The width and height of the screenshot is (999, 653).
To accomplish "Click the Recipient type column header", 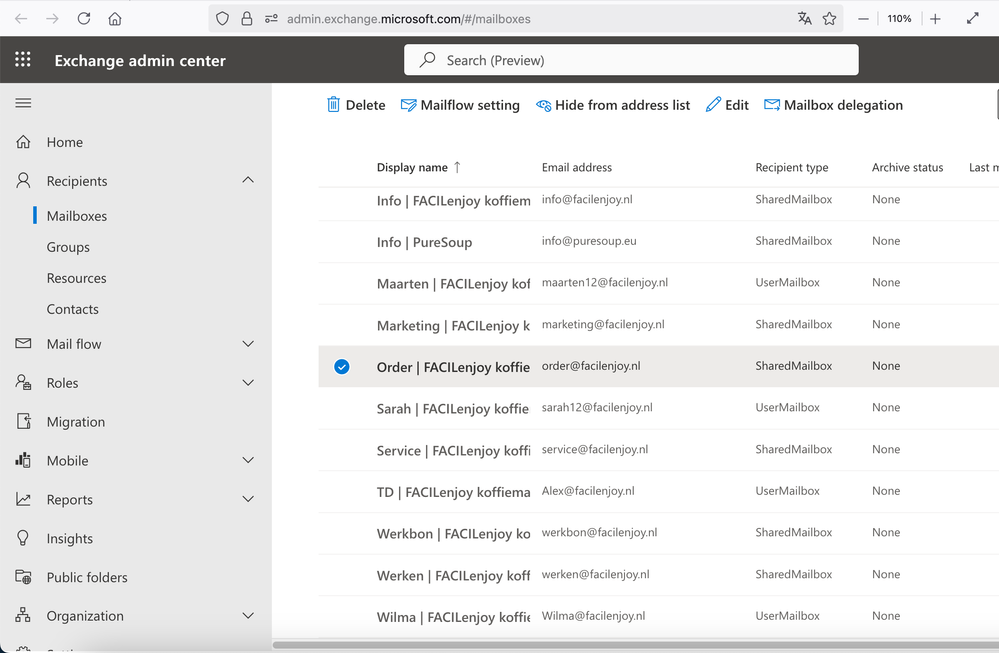I will [x=792, y=167].
